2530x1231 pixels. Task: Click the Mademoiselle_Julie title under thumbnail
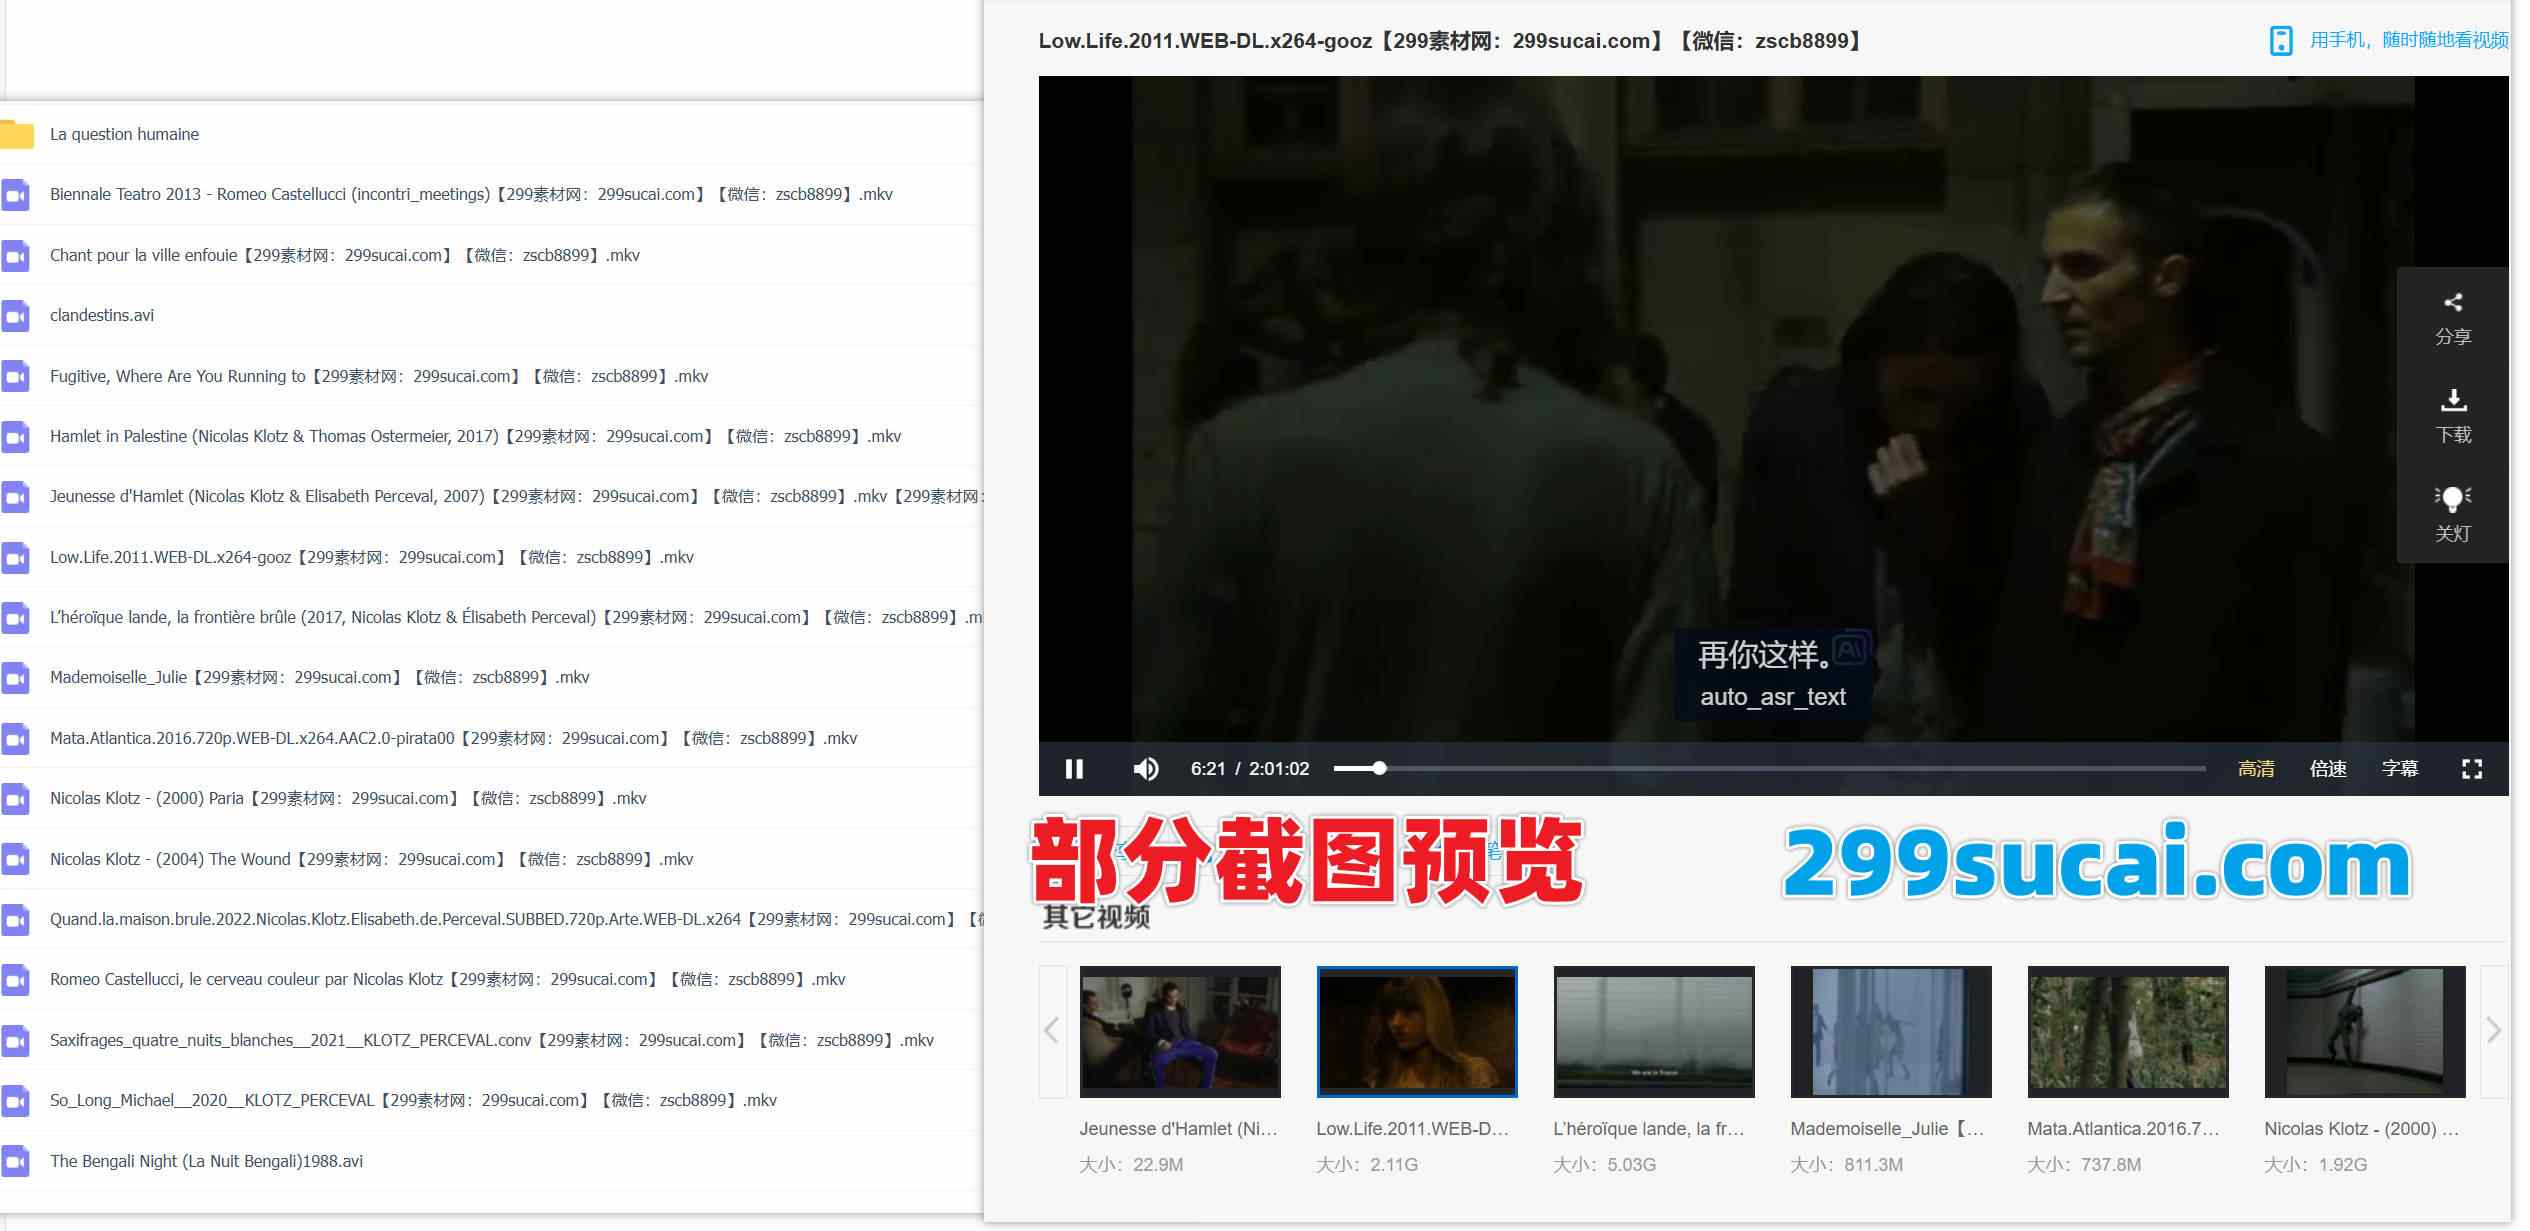click(1887, 1128)
